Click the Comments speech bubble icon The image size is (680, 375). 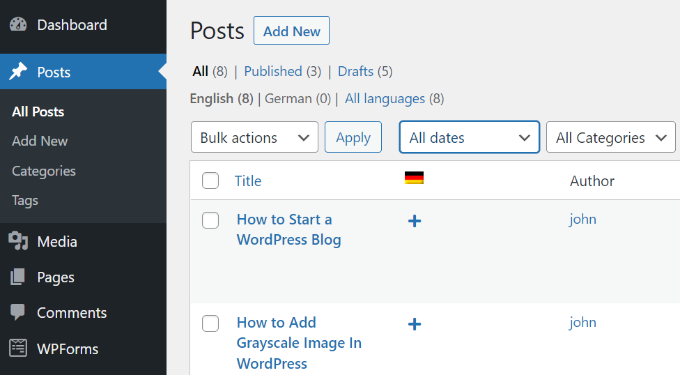18,312
